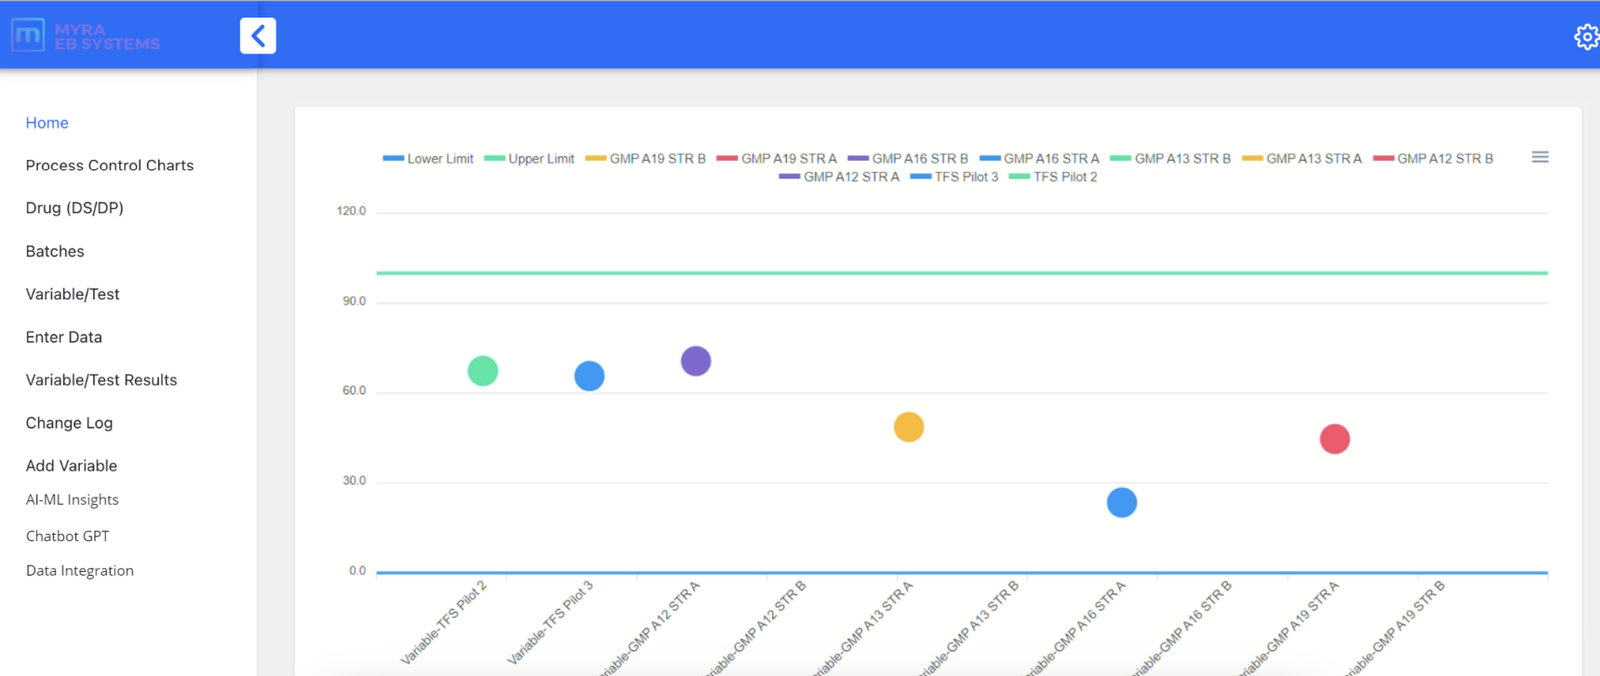Viewport: 1600px width, 676px height.
Task: Click the purple GMP A12 STR A data point
Action: pos(696,361)
